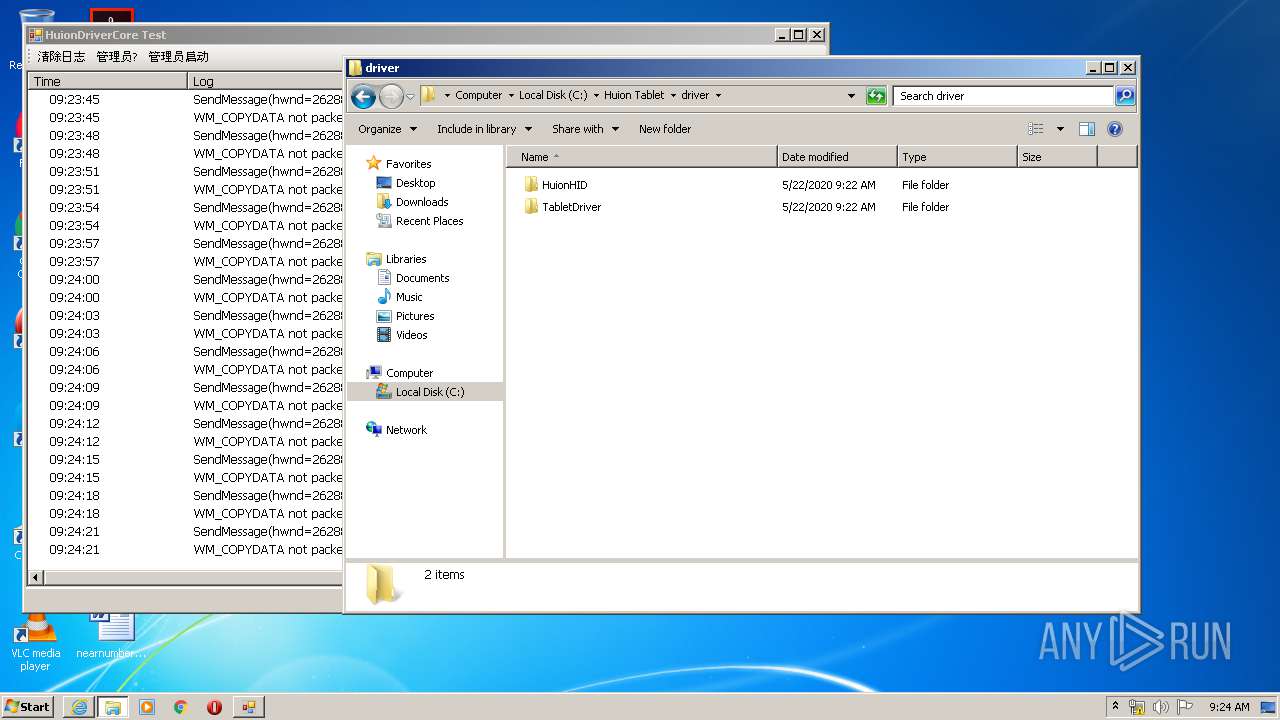The width and height of the screenshot is (1280, 720).
Task: Sort by the Size column header
Action: tap(1057, 157)
